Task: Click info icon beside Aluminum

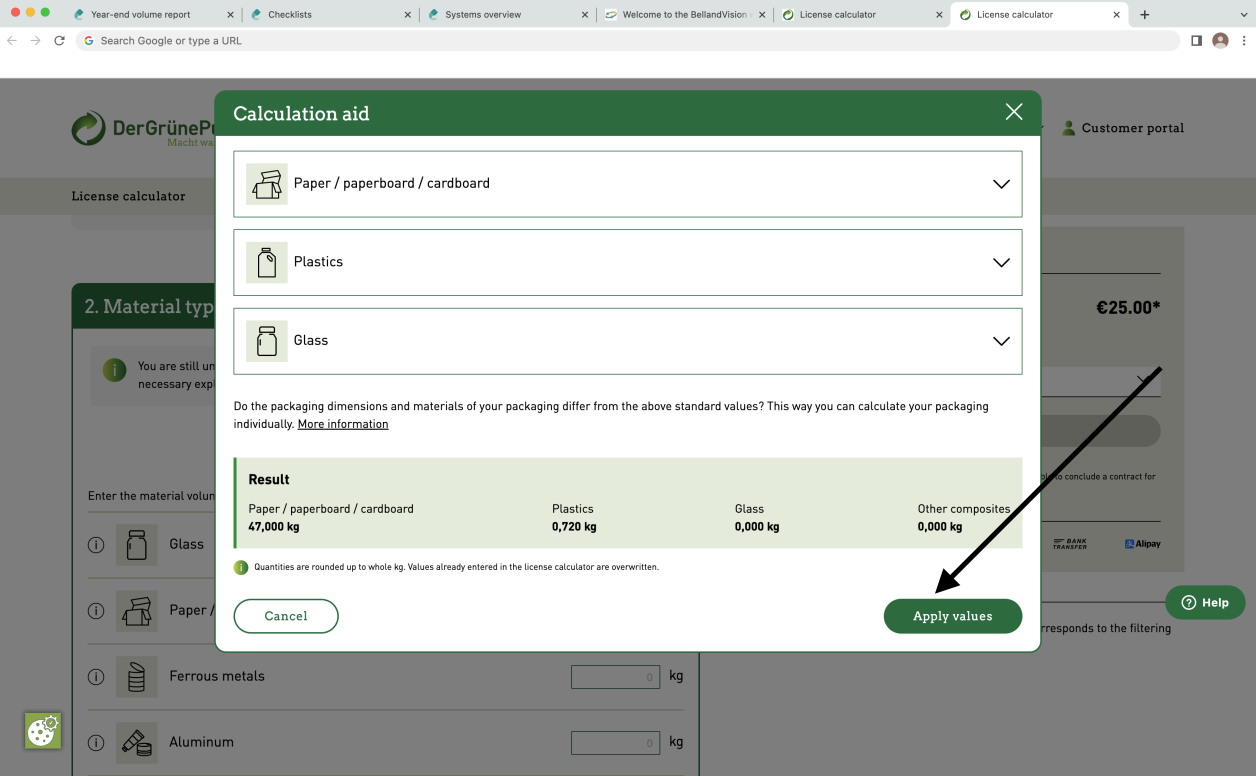Action: (96, 743)
